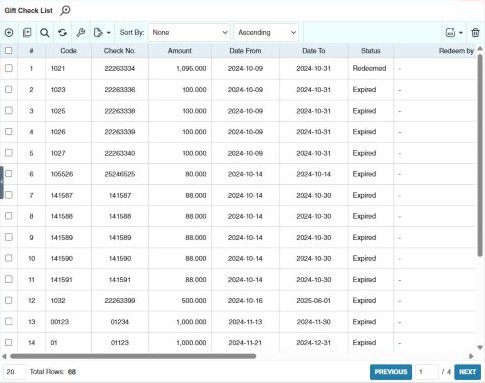
Task: Open the wrench settings tool
Action: tap(80, 33)
